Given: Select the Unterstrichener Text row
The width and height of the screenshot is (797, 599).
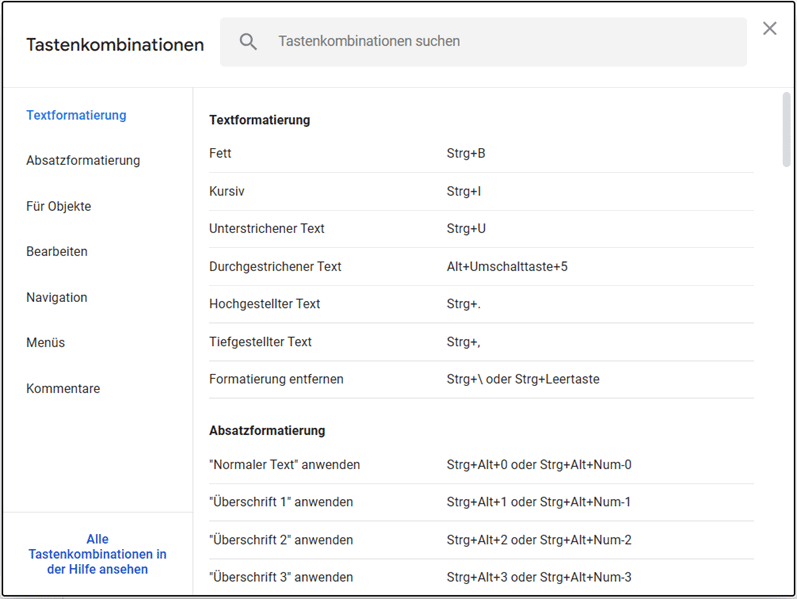Looking at the screenshot, I should coord(481,229).
